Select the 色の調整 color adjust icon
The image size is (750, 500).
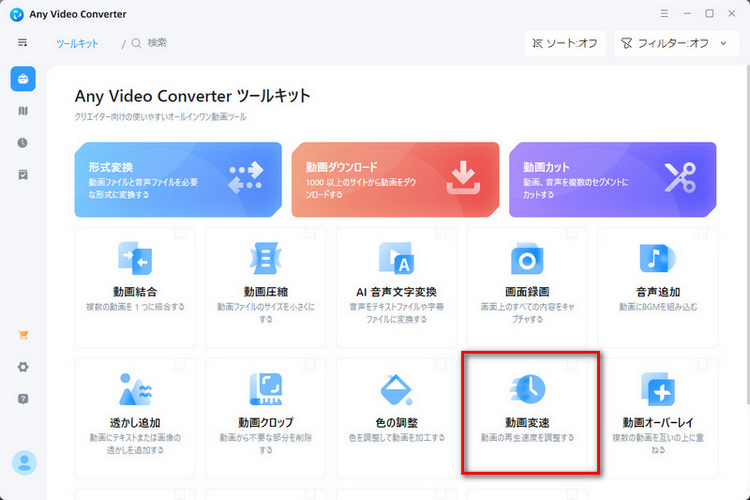tap(397, 389)
